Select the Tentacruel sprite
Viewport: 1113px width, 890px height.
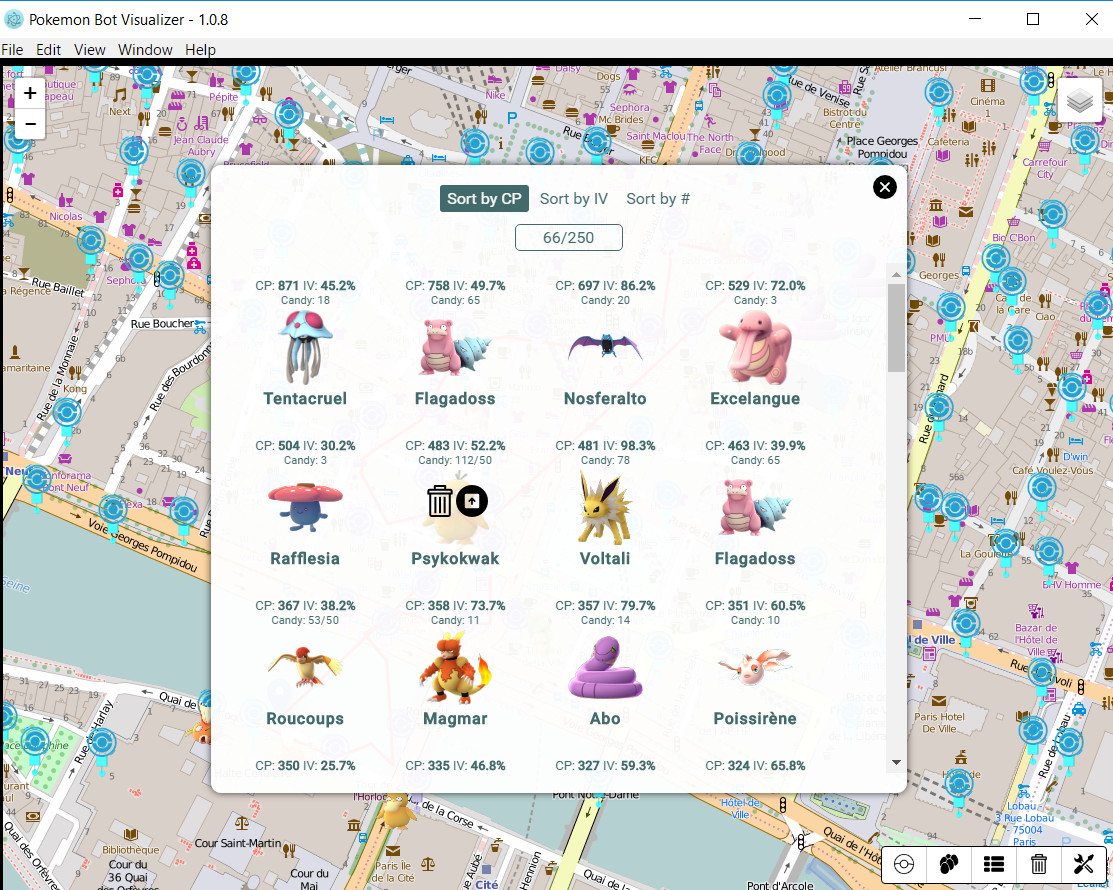tap(305, 348)
